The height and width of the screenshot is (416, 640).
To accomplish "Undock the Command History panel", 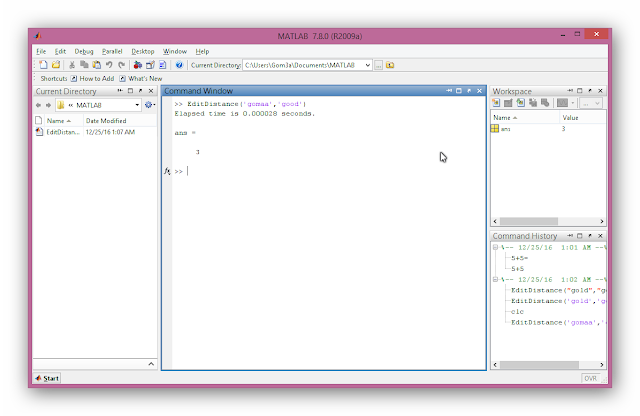I will coord(590,236).
